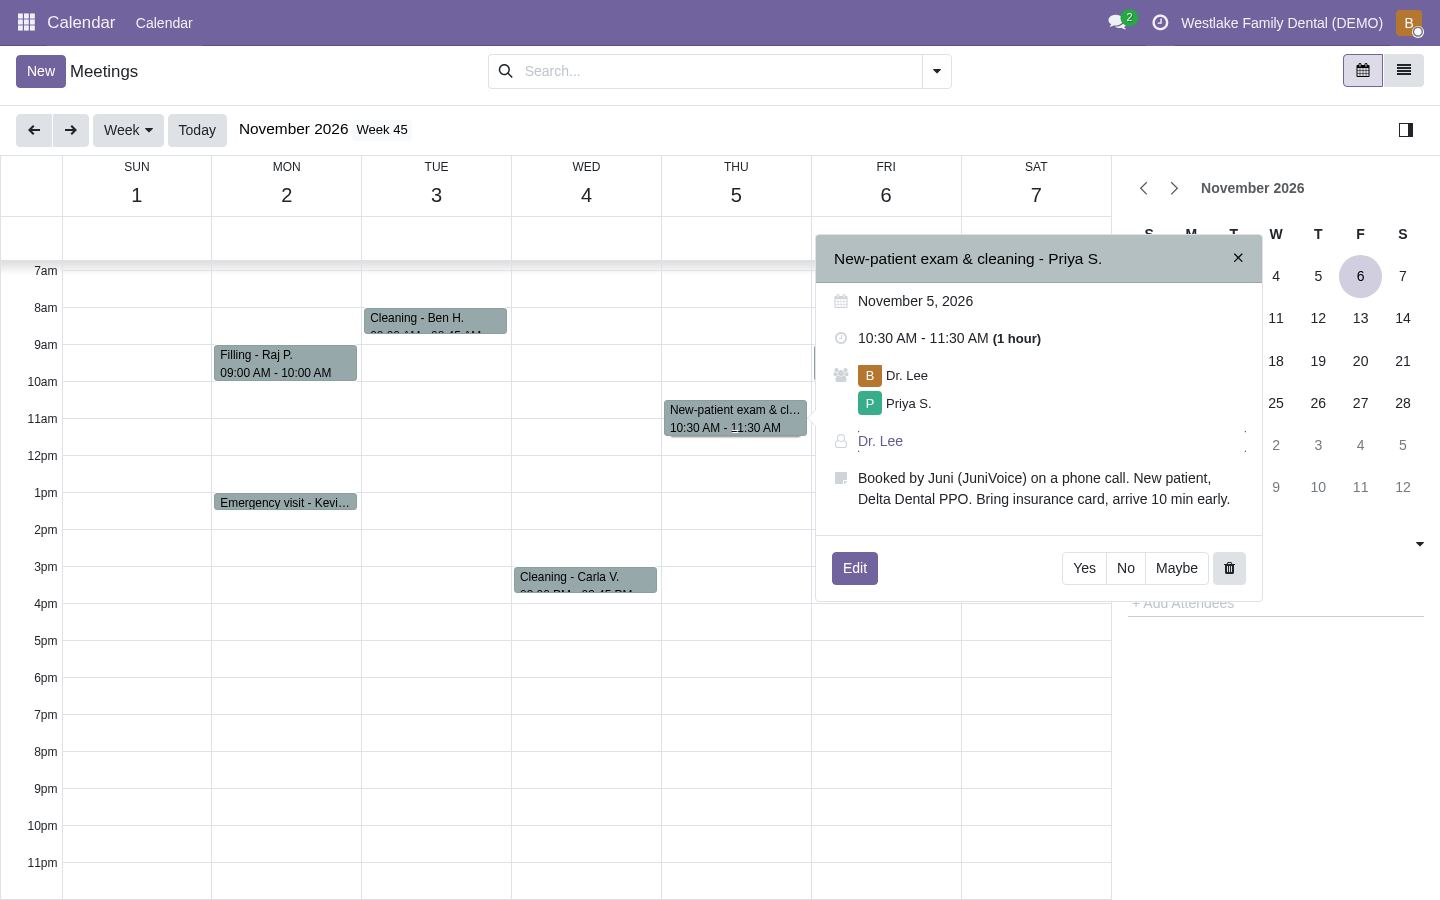Expand search filter options dropdown

coord(936,71)
